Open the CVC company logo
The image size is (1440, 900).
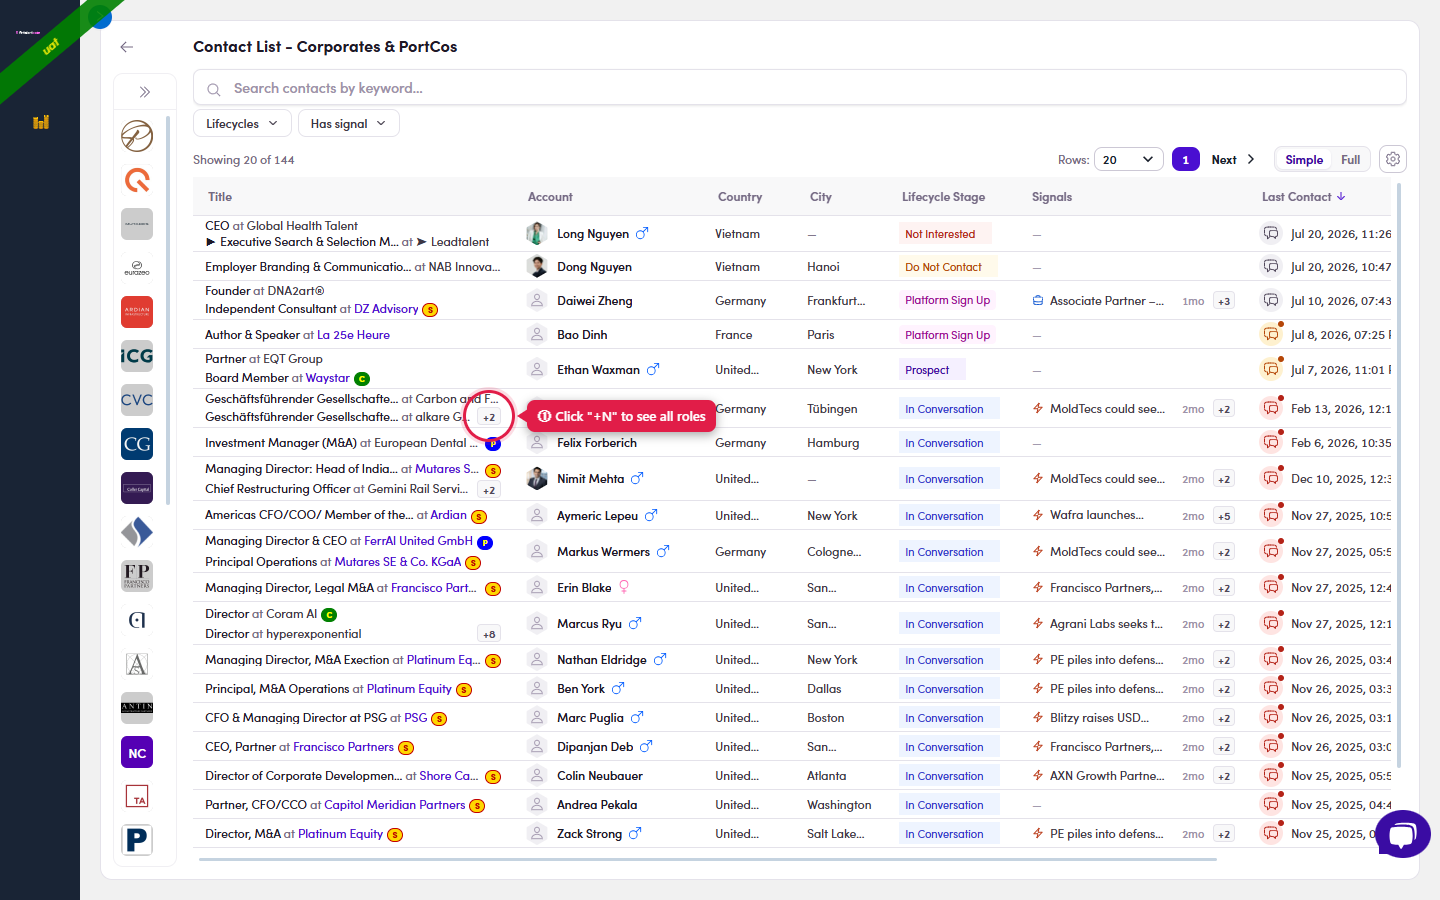(137, 400)
